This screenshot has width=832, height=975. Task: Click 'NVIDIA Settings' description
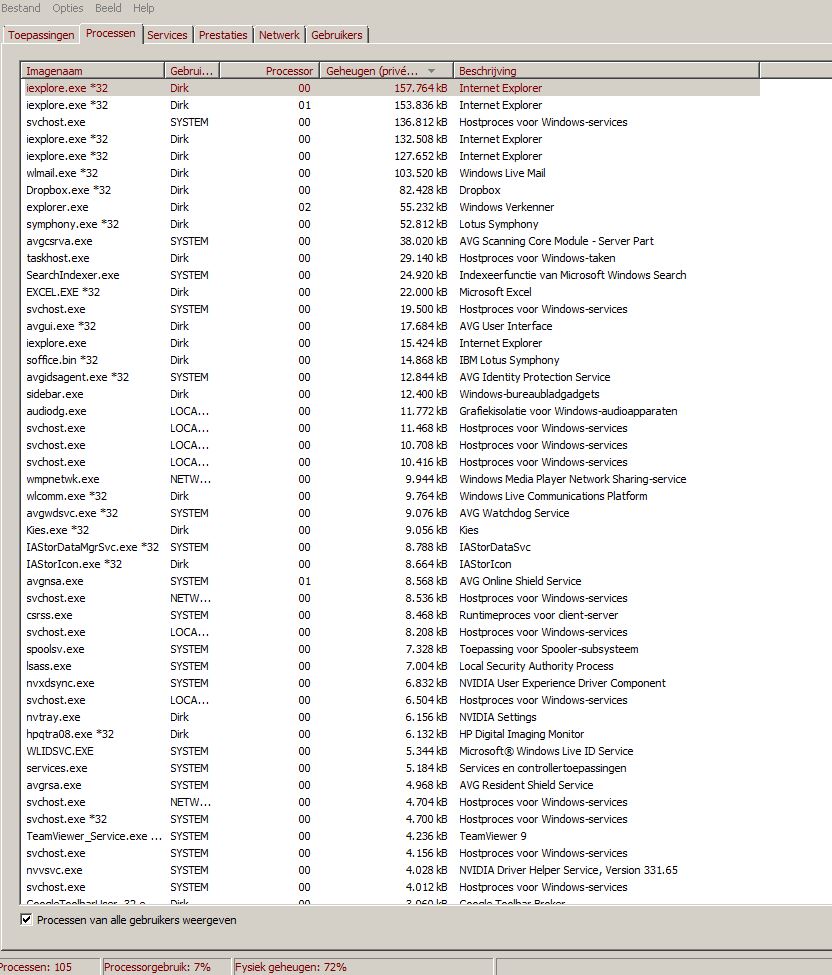497,717
